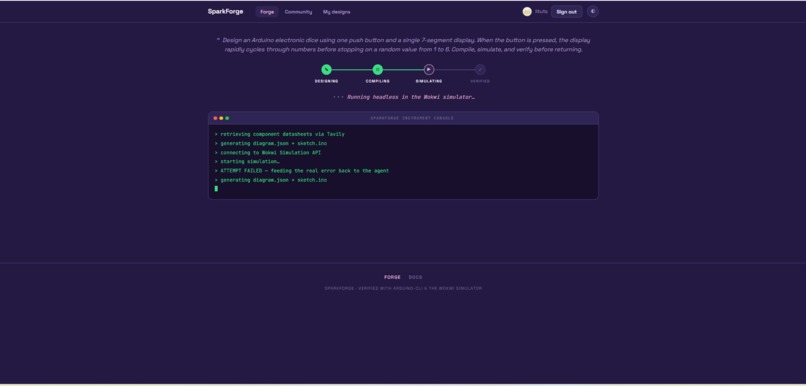Screen dimensions: 806x386
Task: Click 'starting simulation…' console line
Action: [247, 161]
